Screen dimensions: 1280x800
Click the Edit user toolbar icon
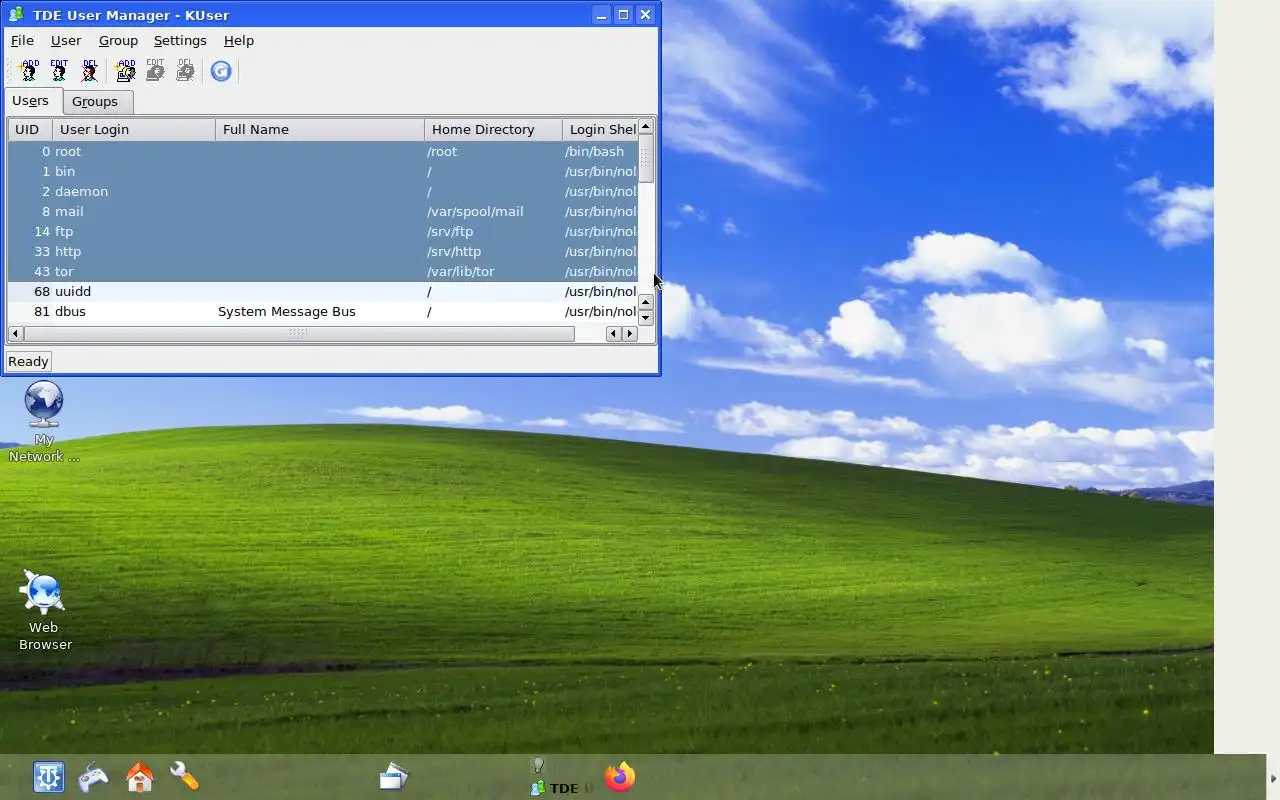coord(59,70)
